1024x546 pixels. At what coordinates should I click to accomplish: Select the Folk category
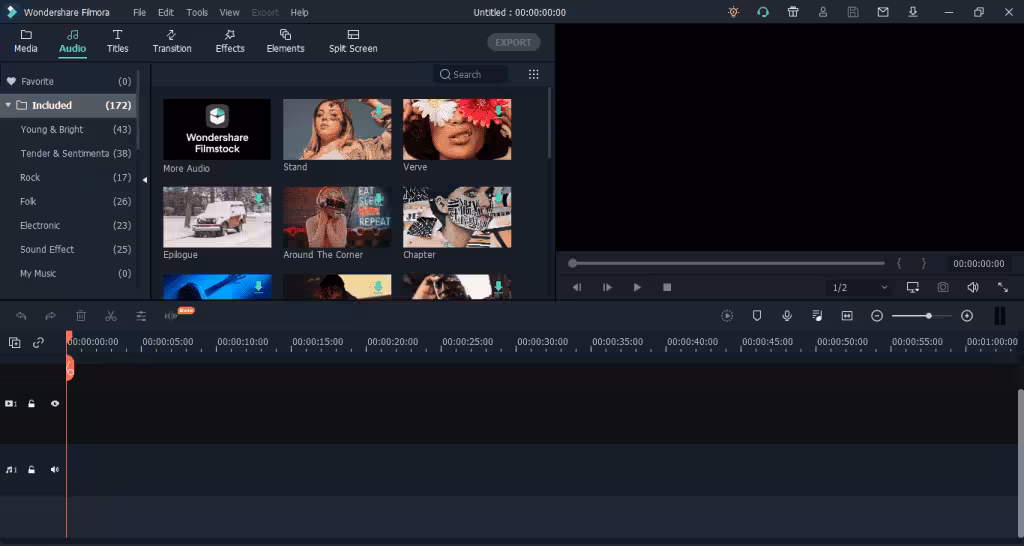click(69, 202)
